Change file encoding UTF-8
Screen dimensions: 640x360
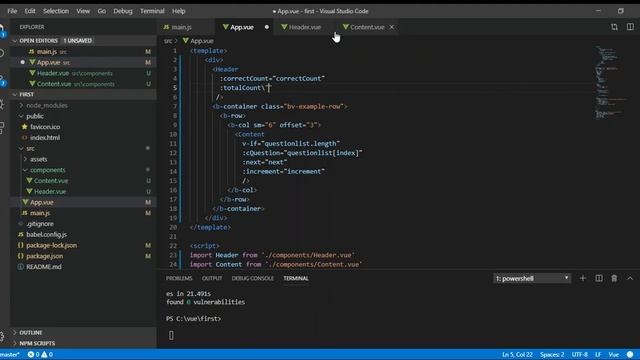pyautogui.click(x=580, y=355)
